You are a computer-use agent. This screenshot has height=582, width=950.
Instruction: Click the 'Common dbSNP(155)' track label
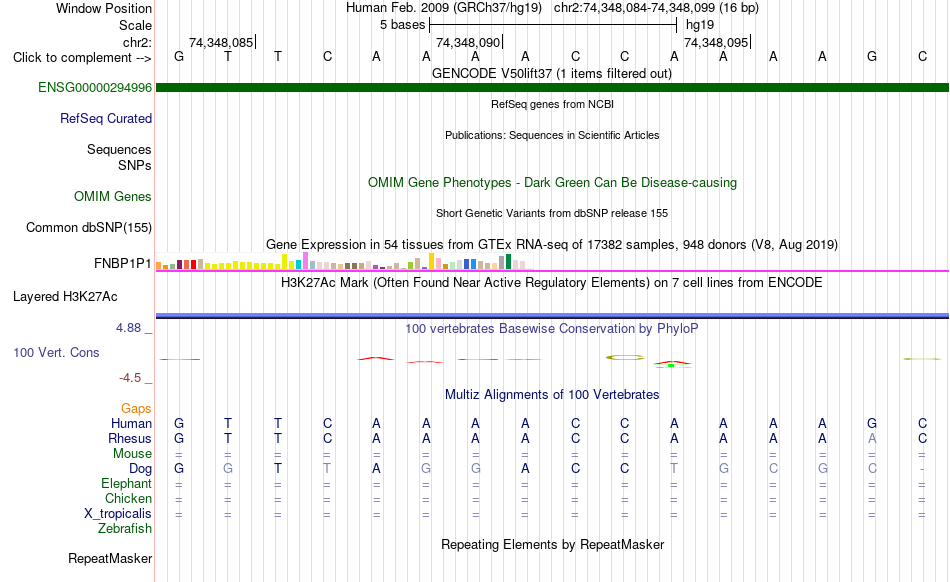click(x=88, y=228)
